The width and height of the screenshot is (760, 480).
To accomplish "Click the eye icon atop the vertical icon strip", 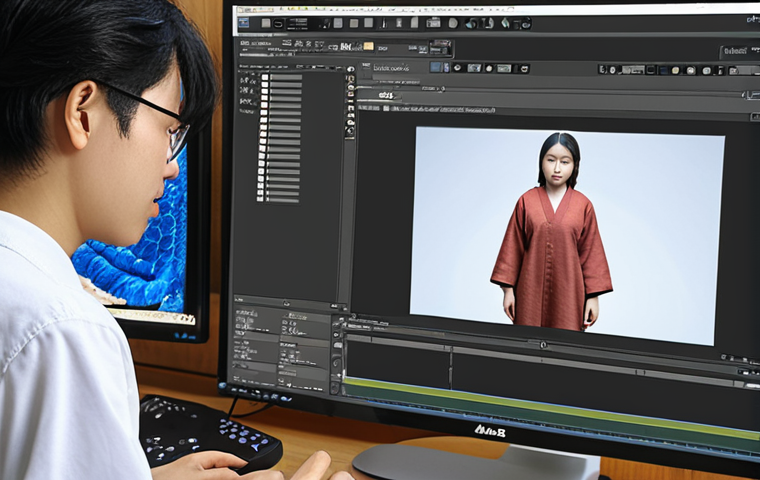I will click(x=350, y=69).
